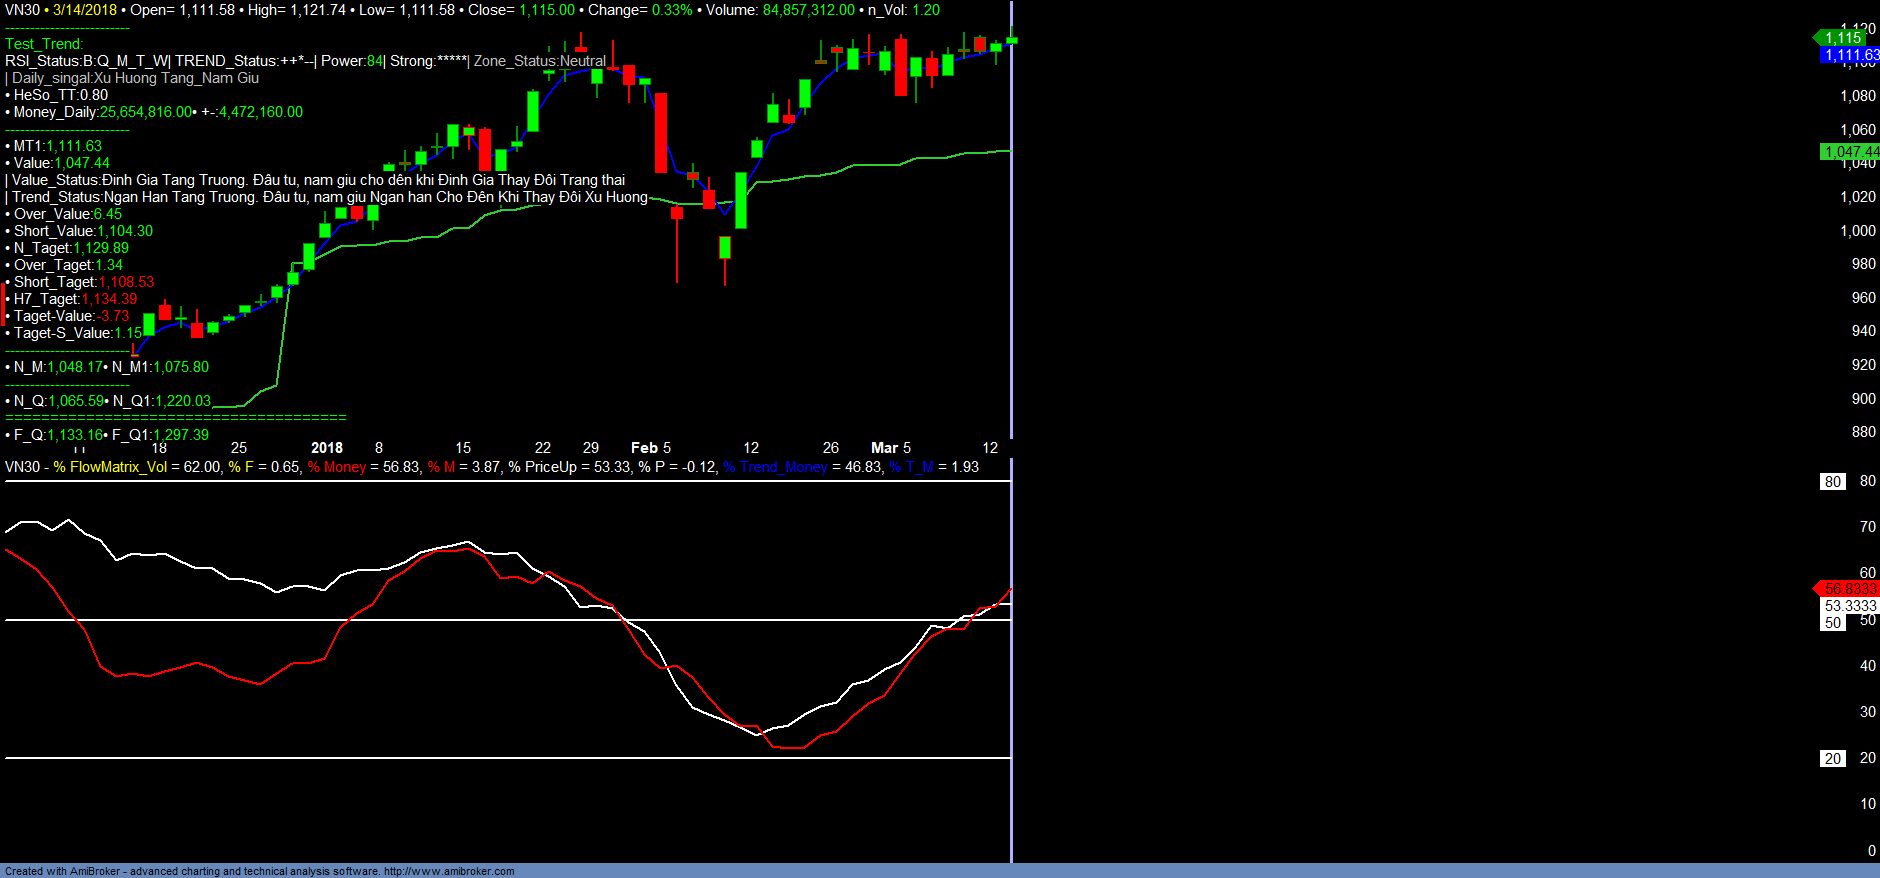Click the Zone_Status:Neutral text
This screenshot has width=1880, height=878.
[x=540, y=61]
